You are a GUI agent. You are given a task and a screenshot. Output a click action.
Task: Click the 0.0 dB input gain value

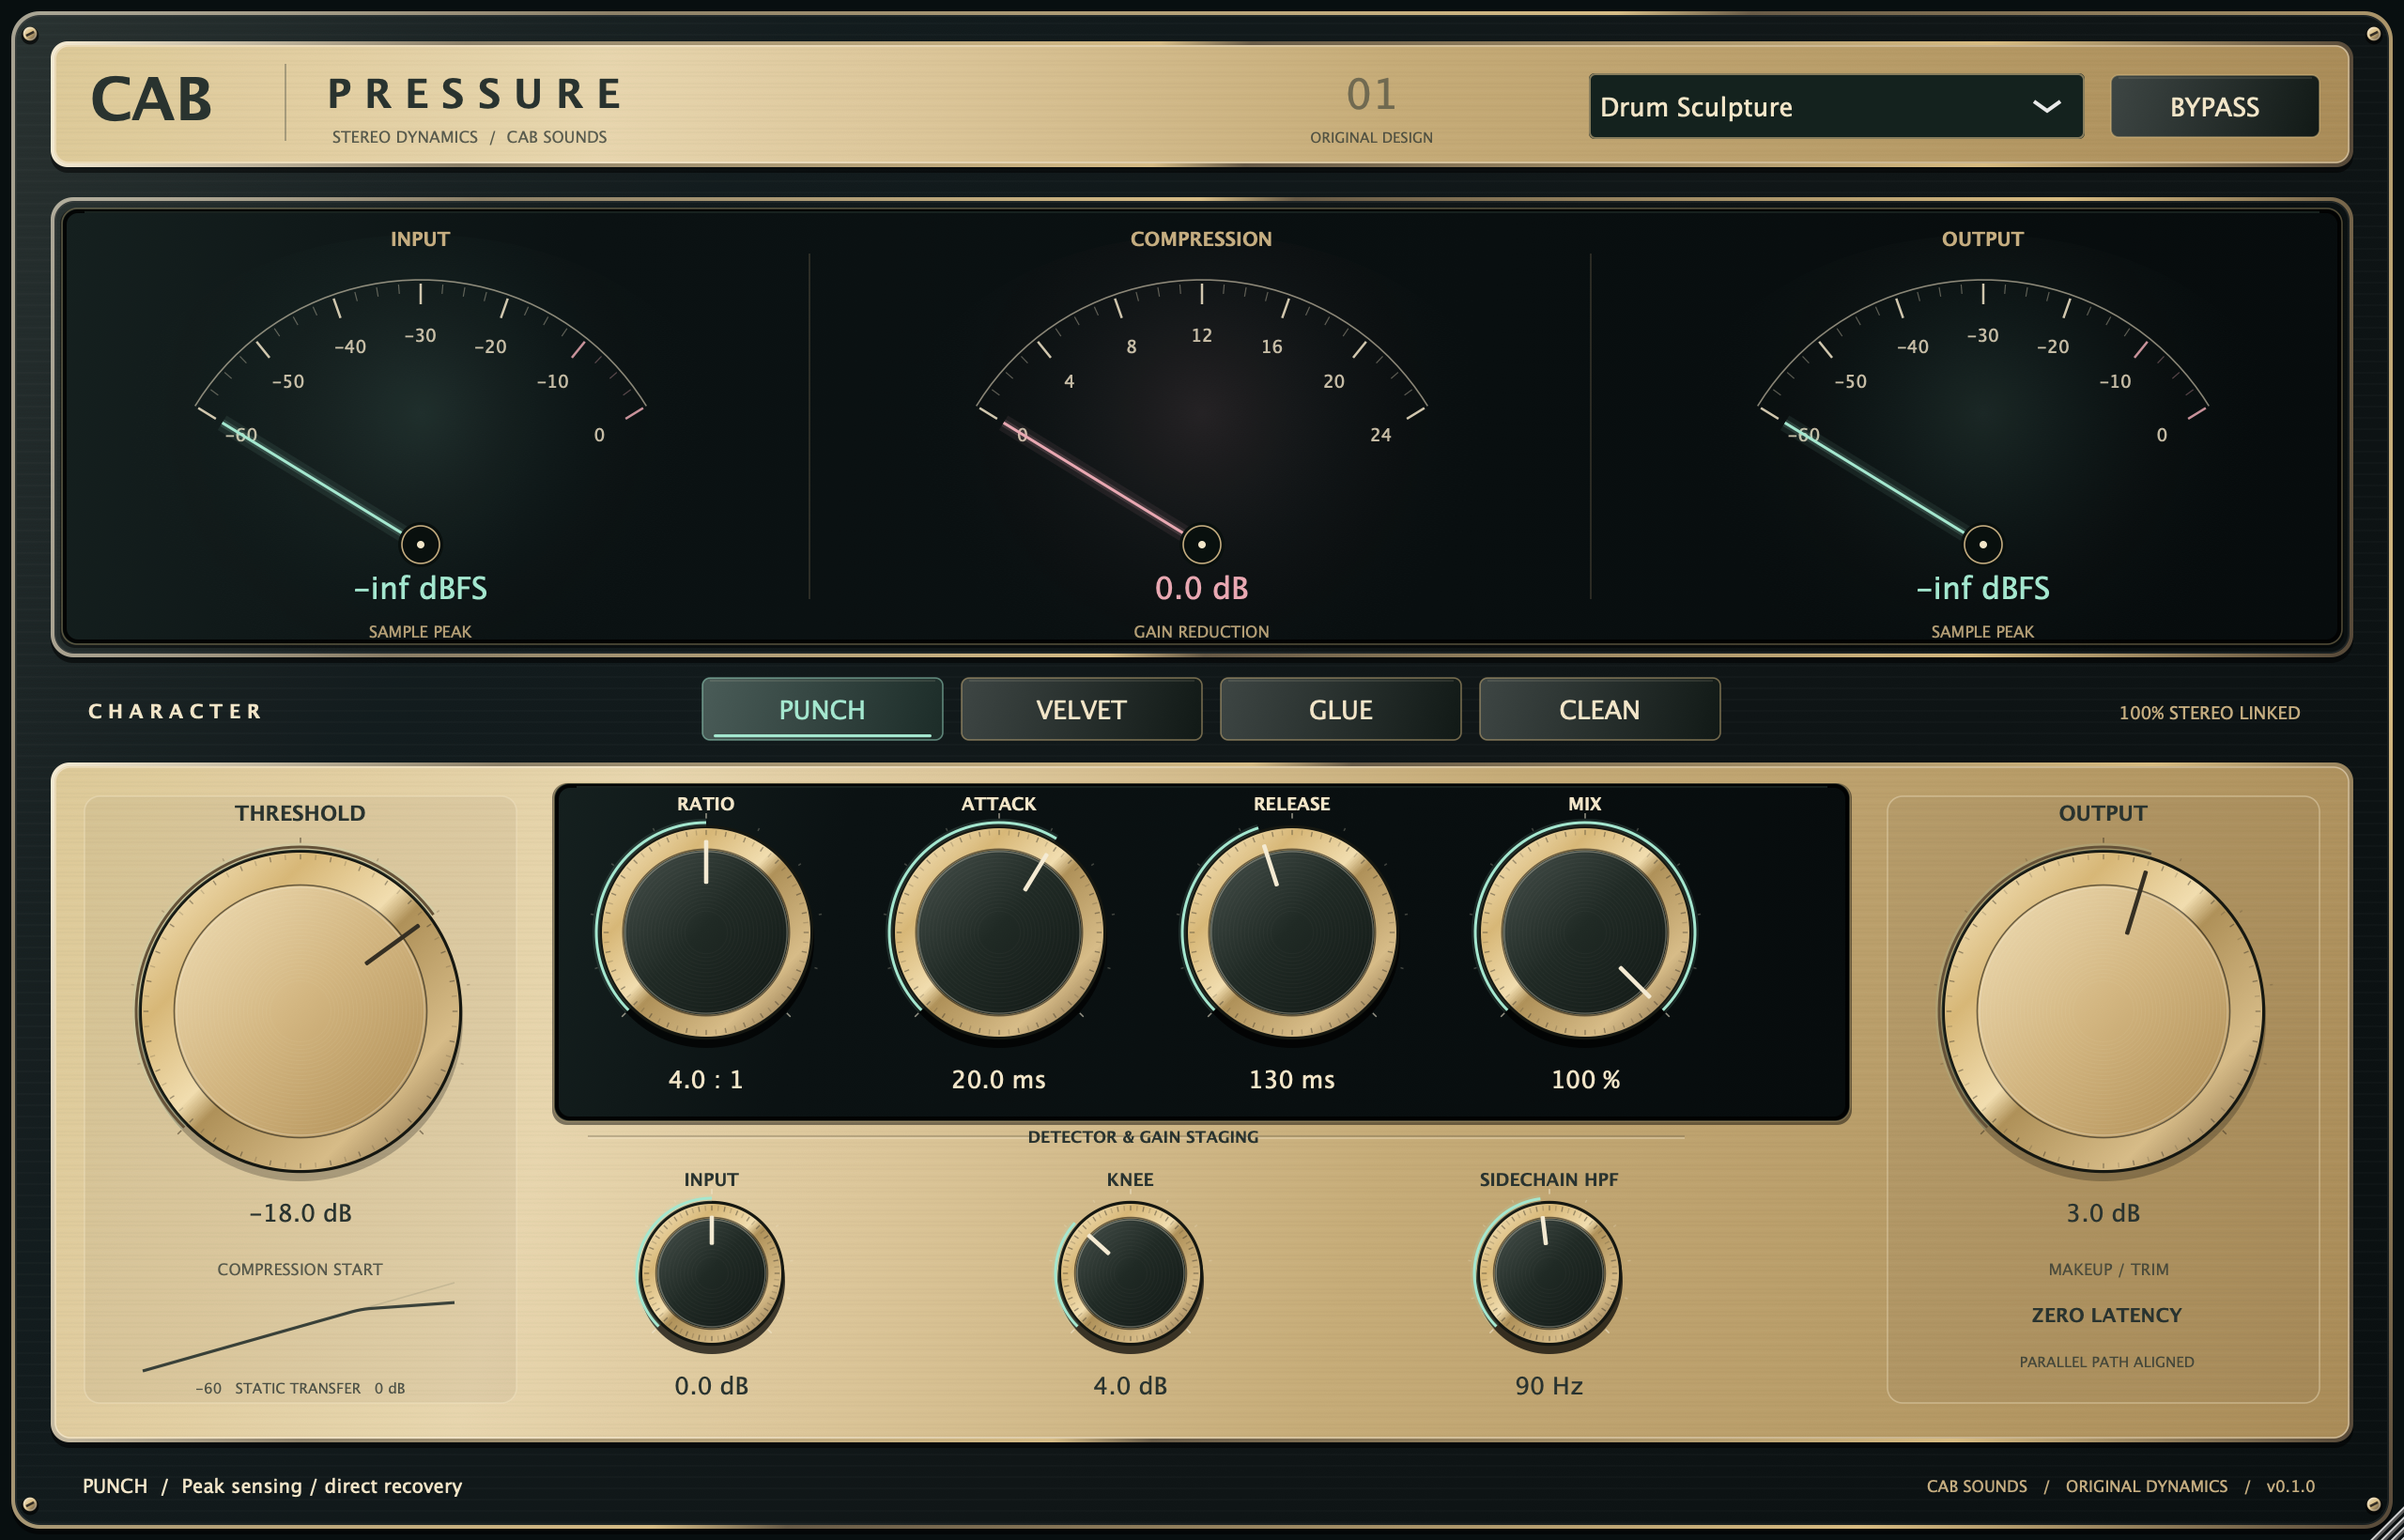pyautogui.click(x=711, y=1386)
